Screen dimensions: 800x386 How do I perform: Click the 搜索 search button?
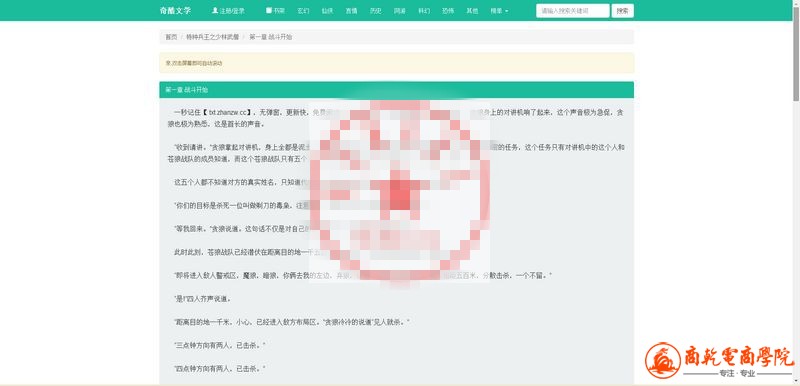pos(622,11)
